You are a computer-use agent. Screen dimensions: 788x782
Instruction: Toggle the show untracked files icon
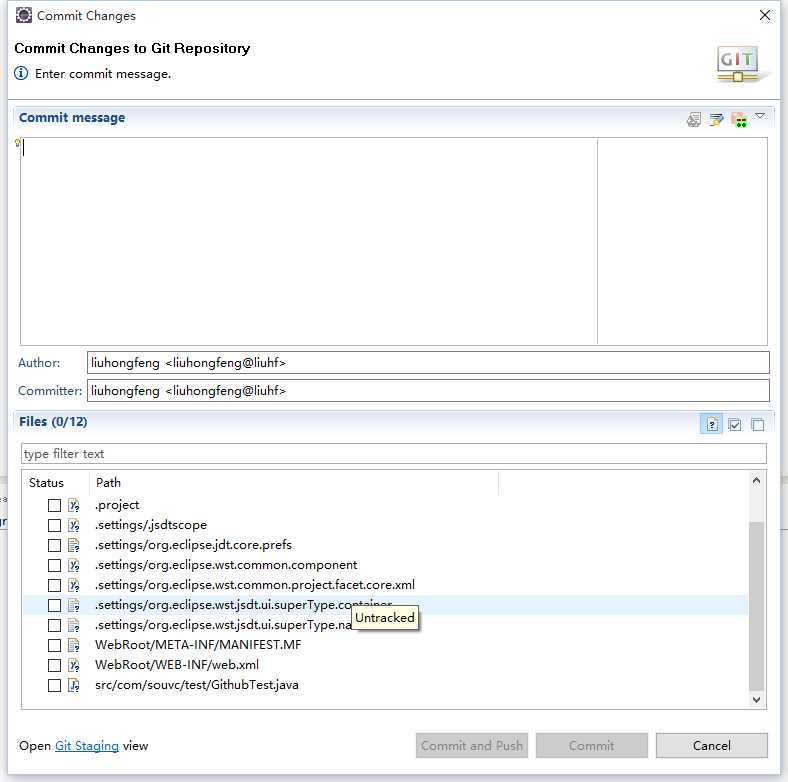coord(712,424)
